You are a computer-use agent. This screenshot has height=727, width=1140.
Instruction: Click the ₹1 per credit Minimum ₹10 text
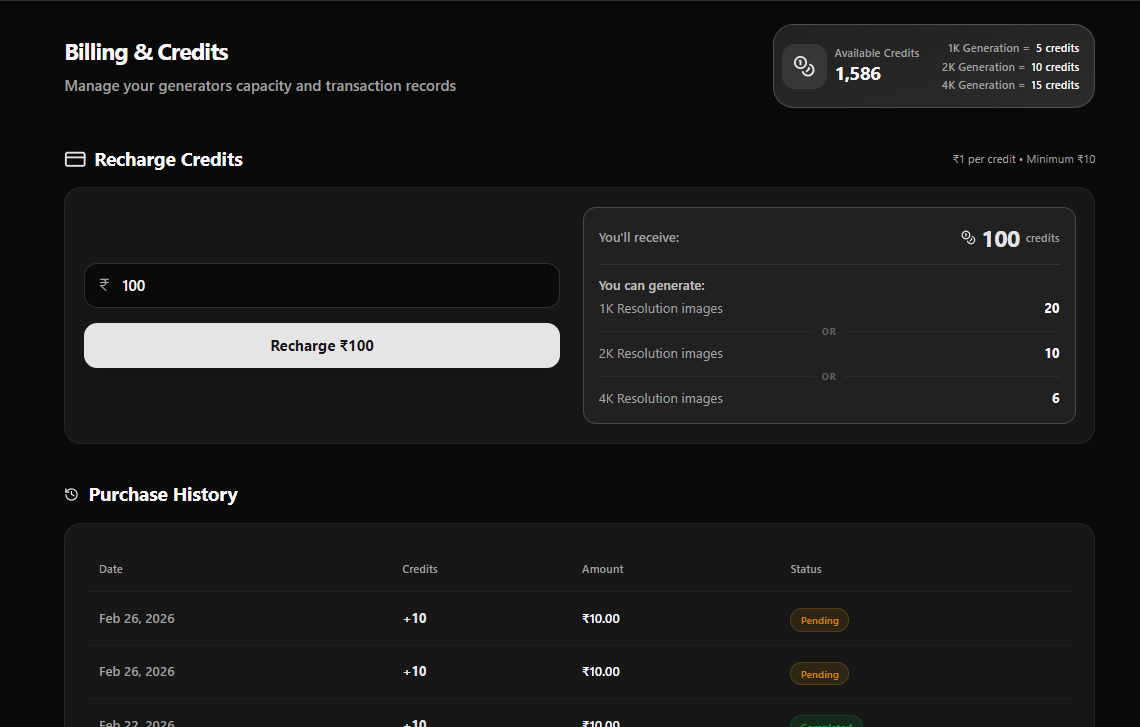point(1023,158)
